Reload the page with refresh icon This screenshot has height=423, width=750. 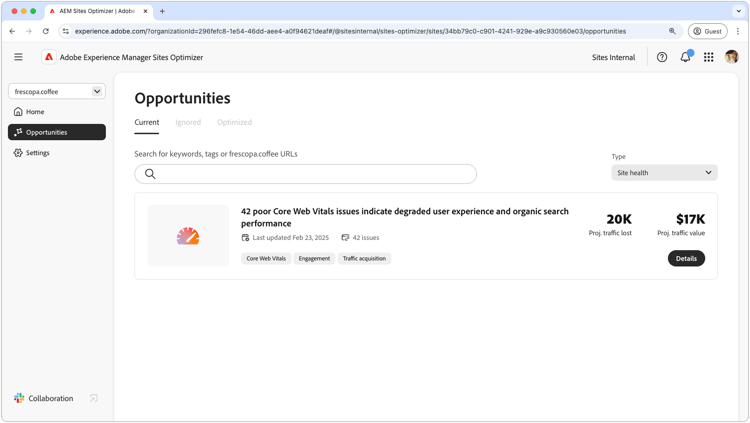[45, 31]
